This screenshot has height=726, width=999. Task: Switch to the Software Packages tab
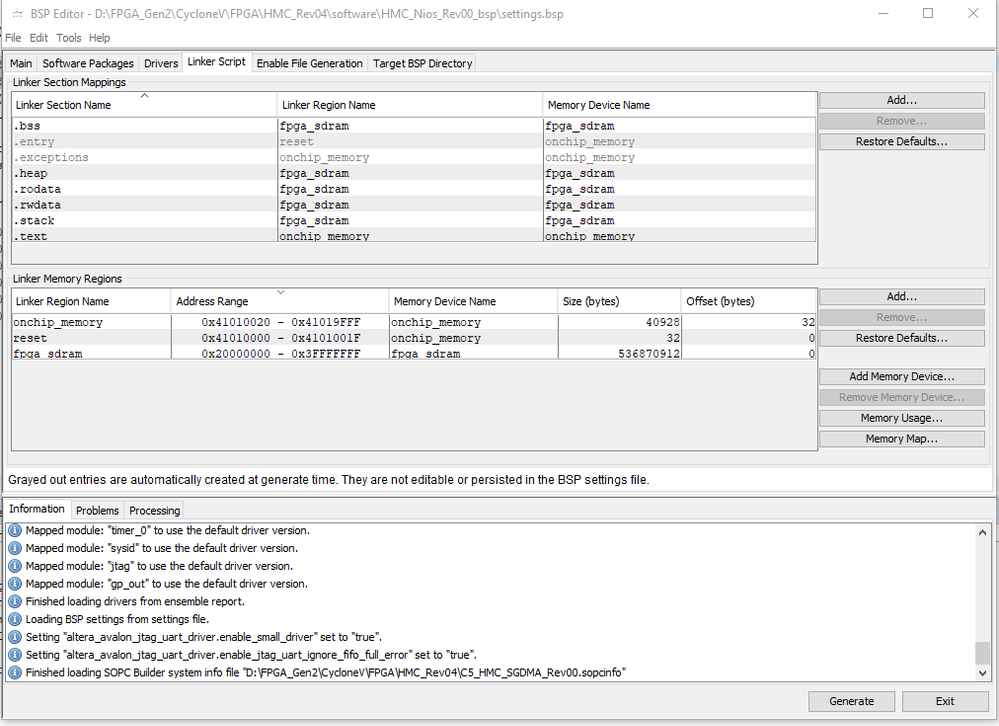pos(88,63)
